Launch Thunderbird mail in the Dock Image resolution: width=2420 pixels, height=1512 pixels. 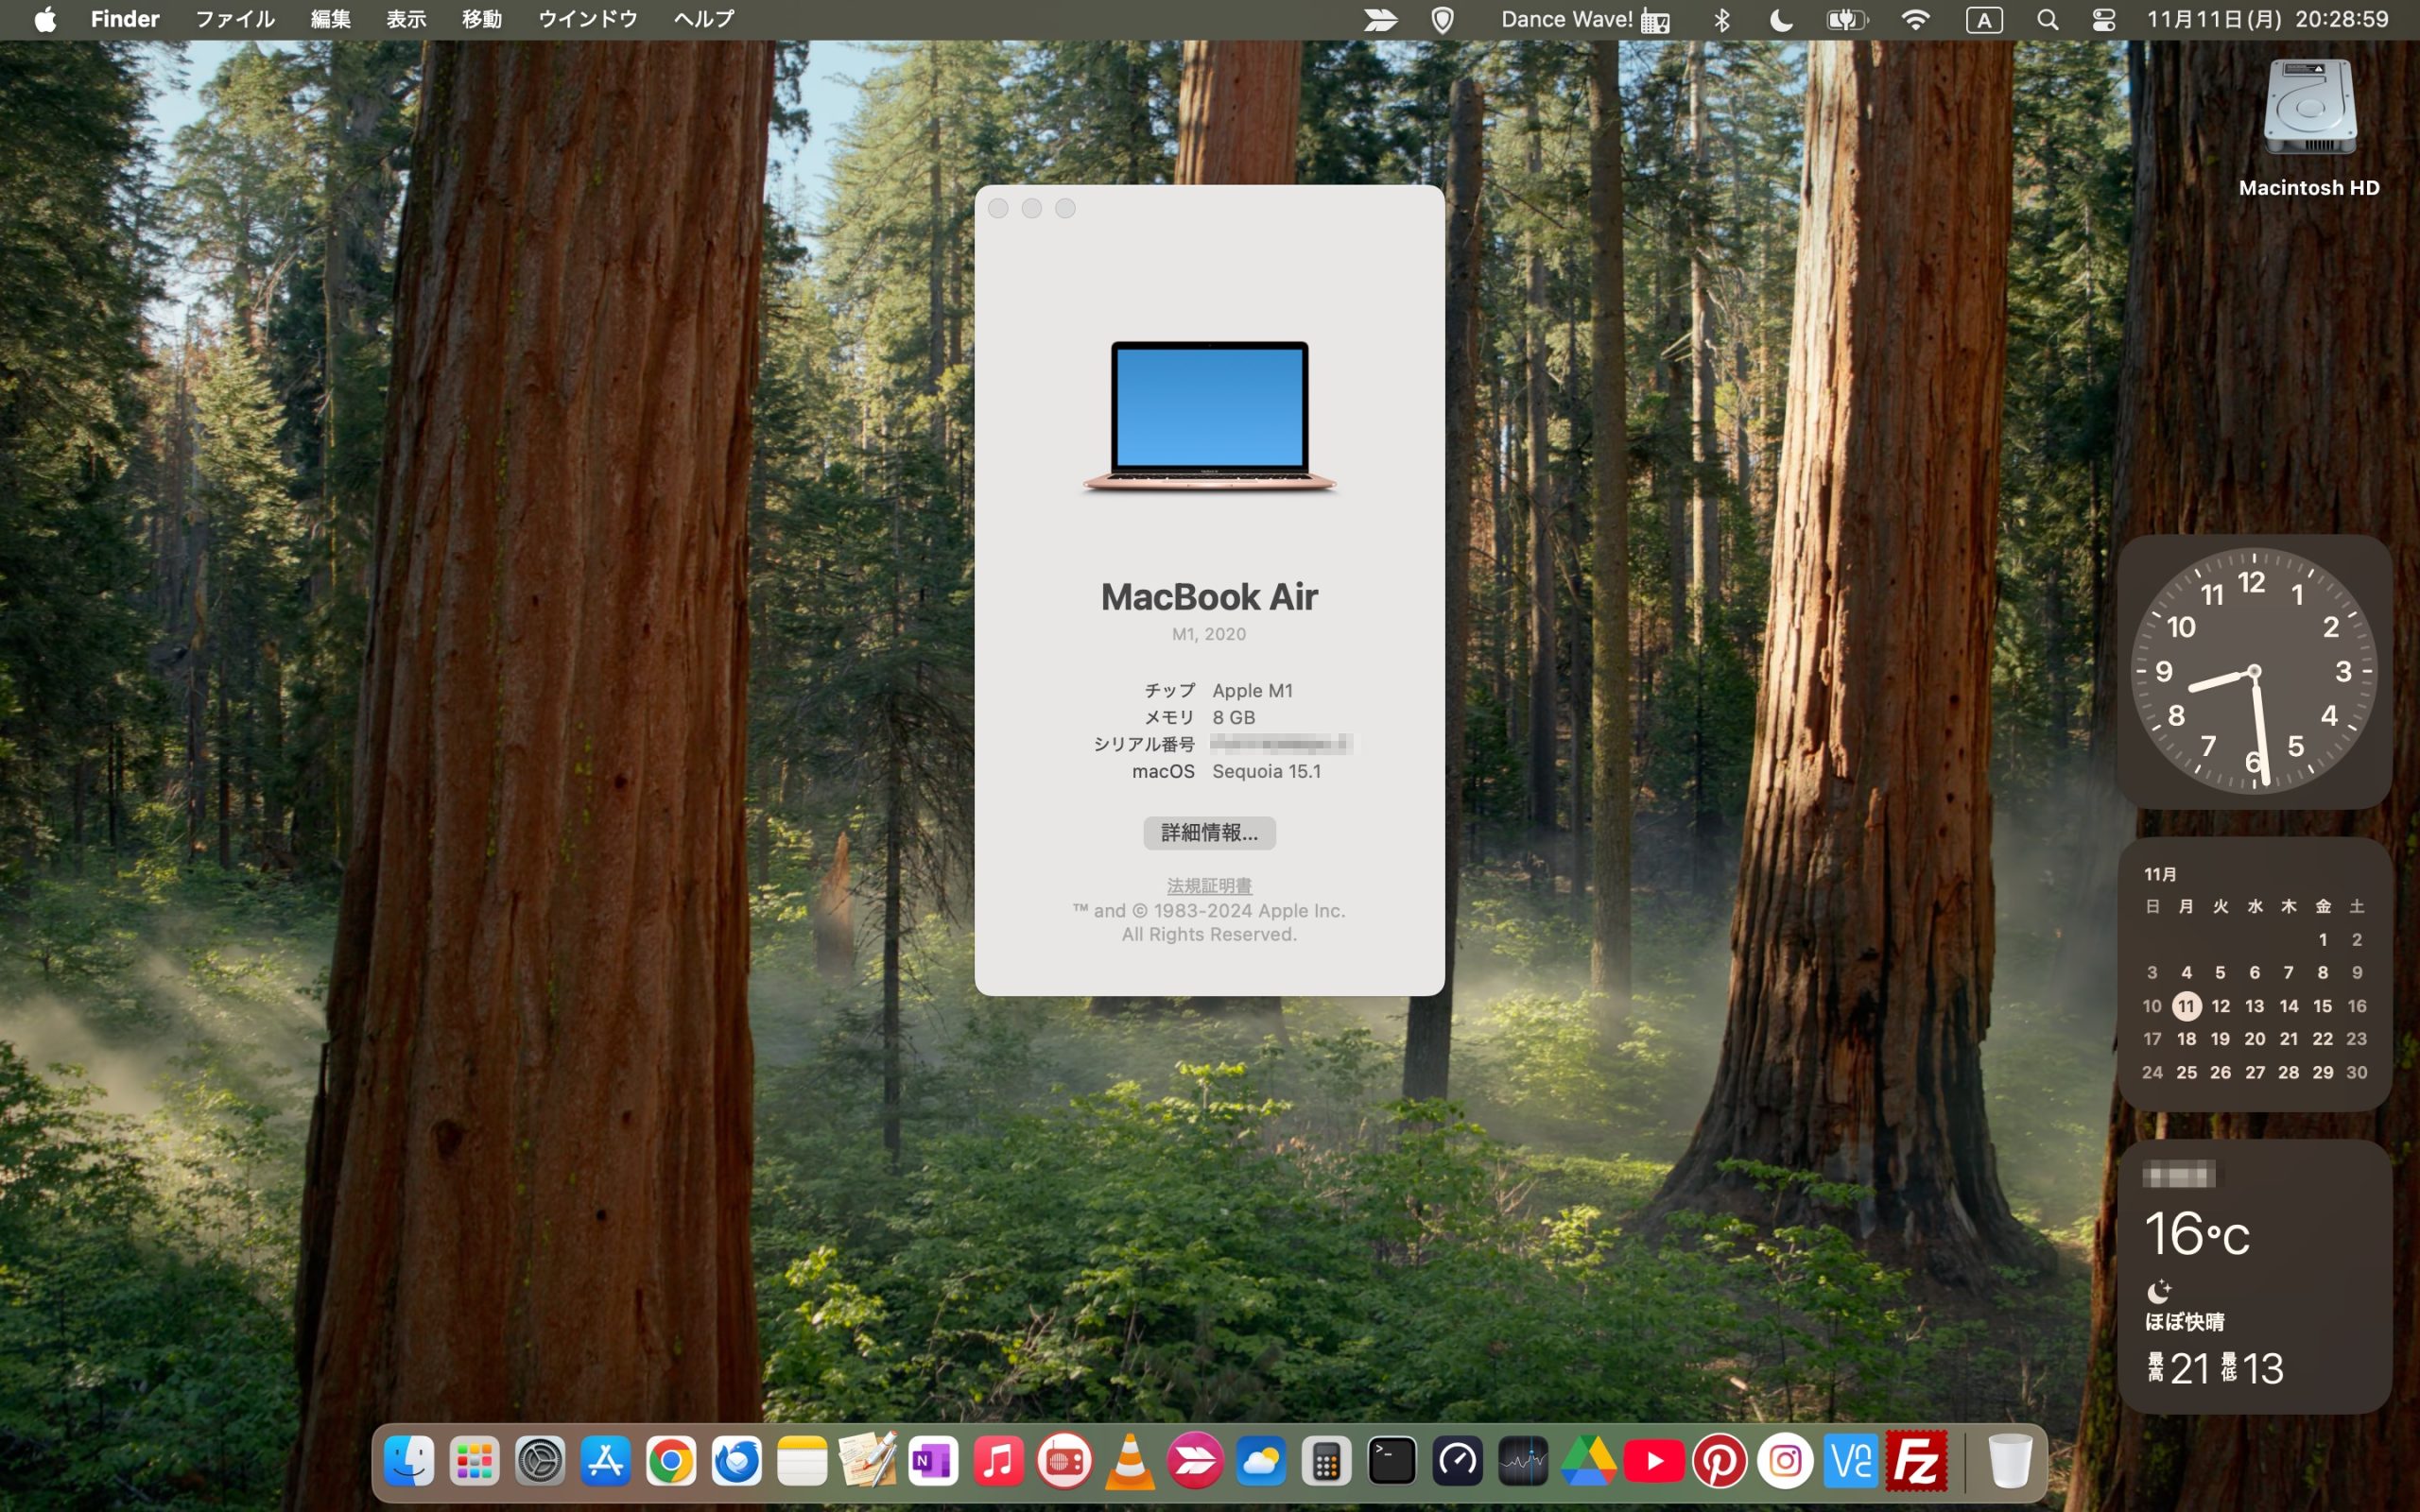737,1462
